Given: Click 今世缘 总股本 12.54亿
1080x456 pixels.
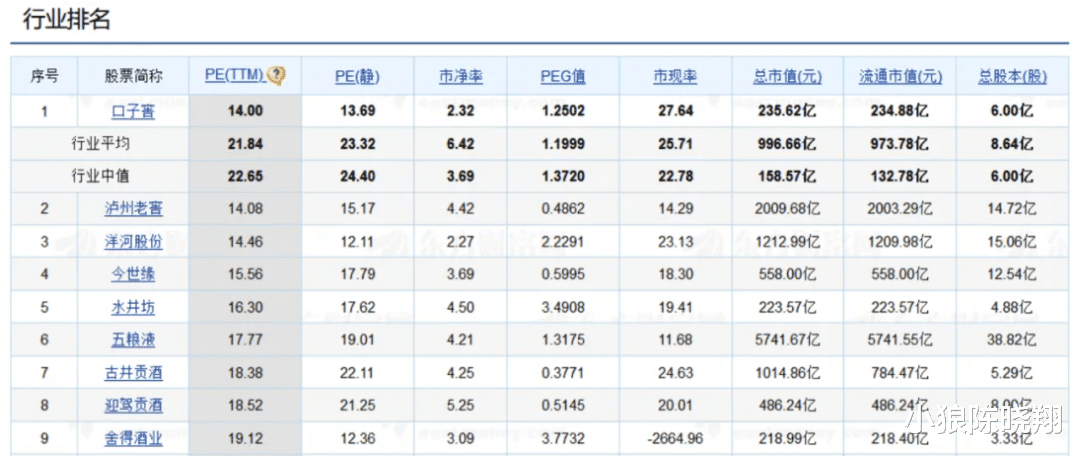Looking at the screenshot, I should tap(1012, 274).
